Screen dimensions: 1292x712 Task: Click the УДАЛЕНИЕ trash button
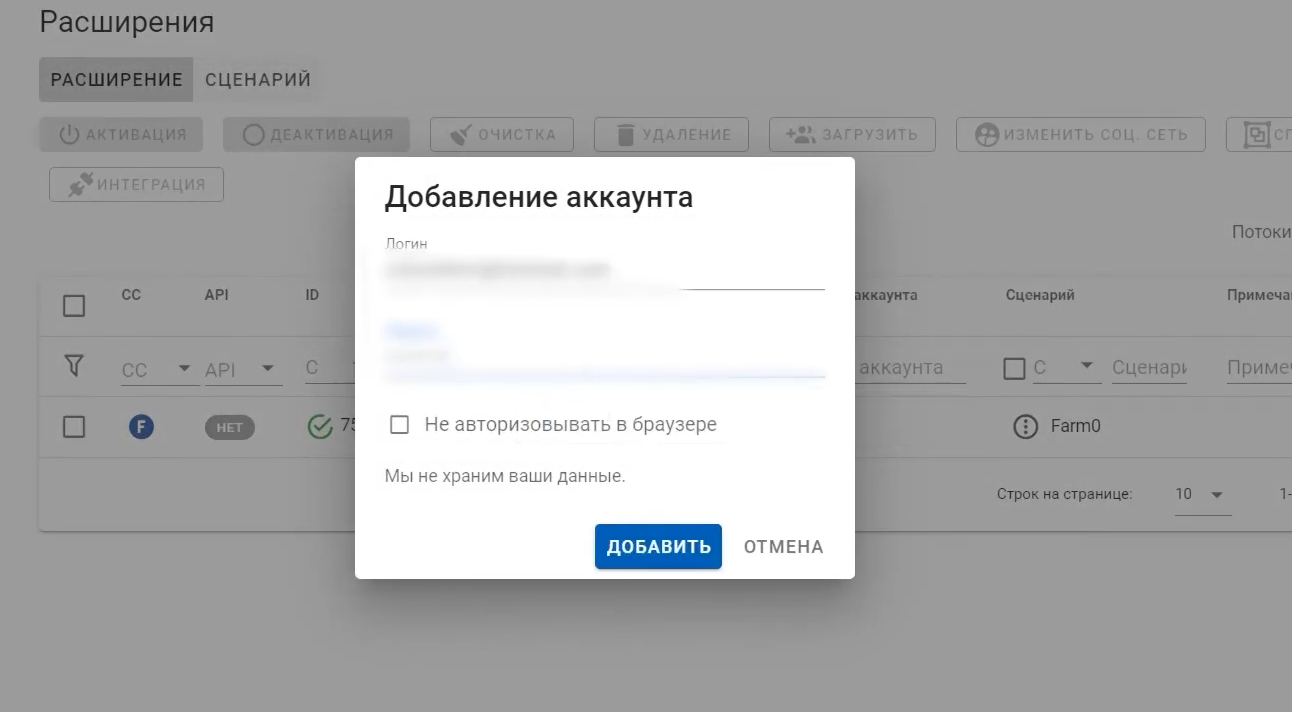pyautogui.click(x=672, y=134)
